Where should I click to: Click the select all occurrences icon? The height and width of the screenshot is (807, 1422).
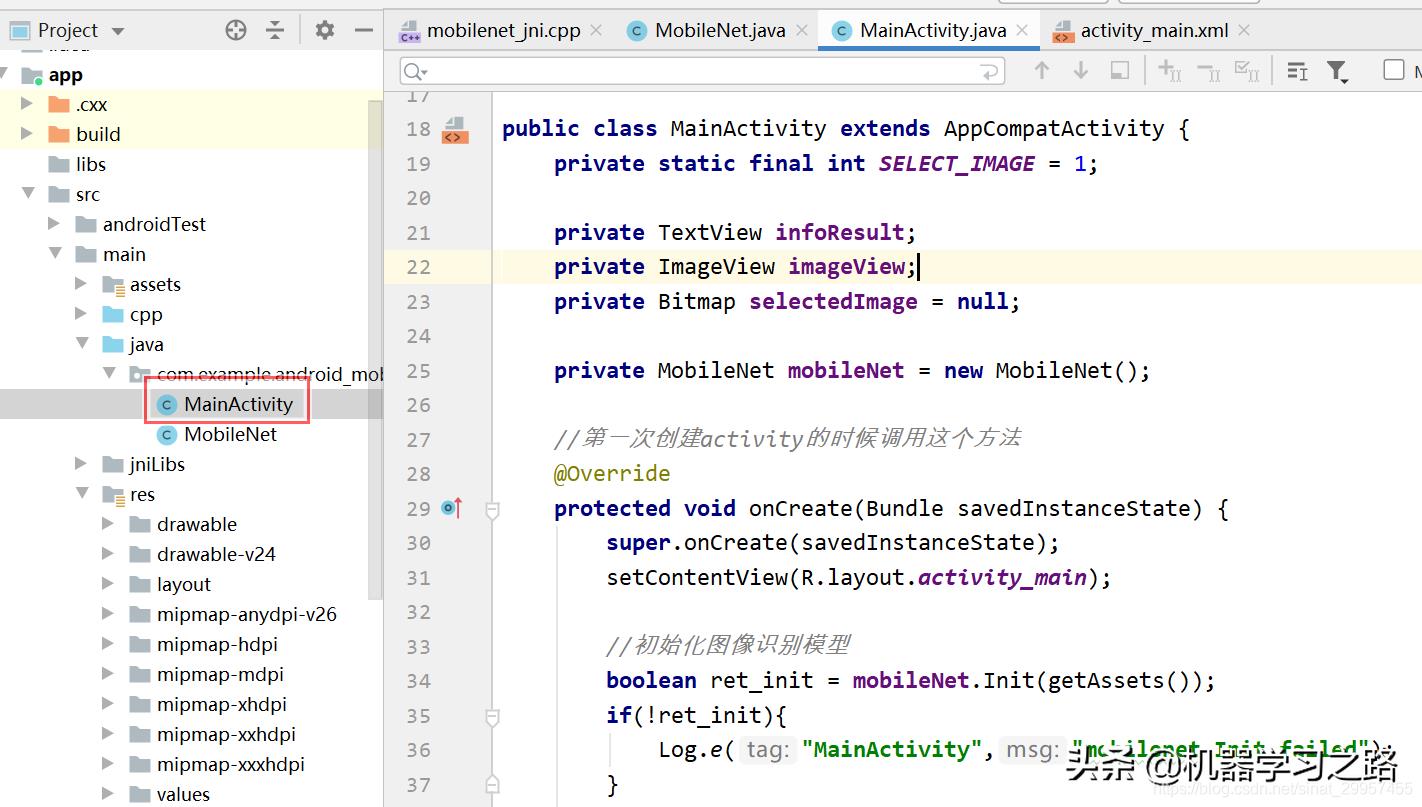1120,70
